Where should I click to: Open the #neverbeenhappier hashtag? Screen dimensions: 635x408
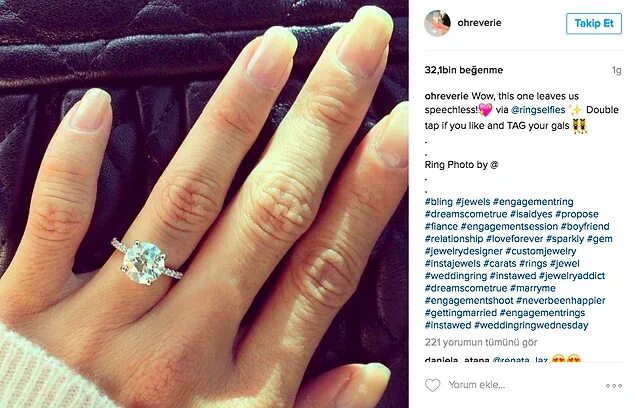tap(560, 301)
